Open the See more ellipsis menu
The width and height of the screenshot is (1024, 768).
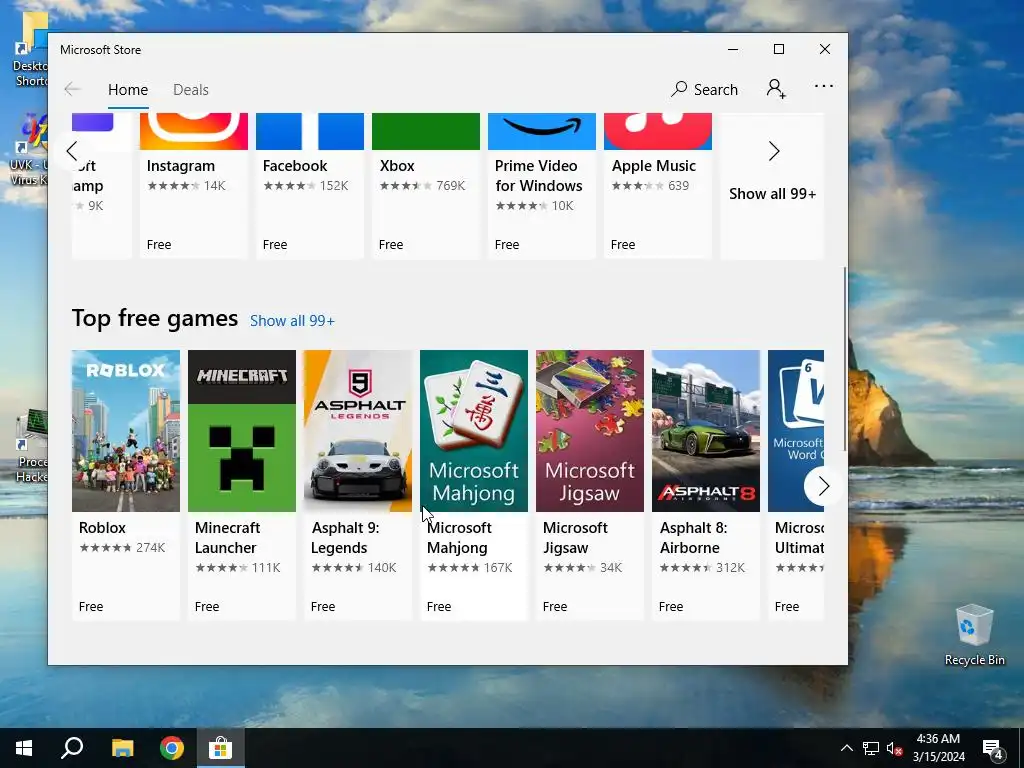(x=824, y=86)
